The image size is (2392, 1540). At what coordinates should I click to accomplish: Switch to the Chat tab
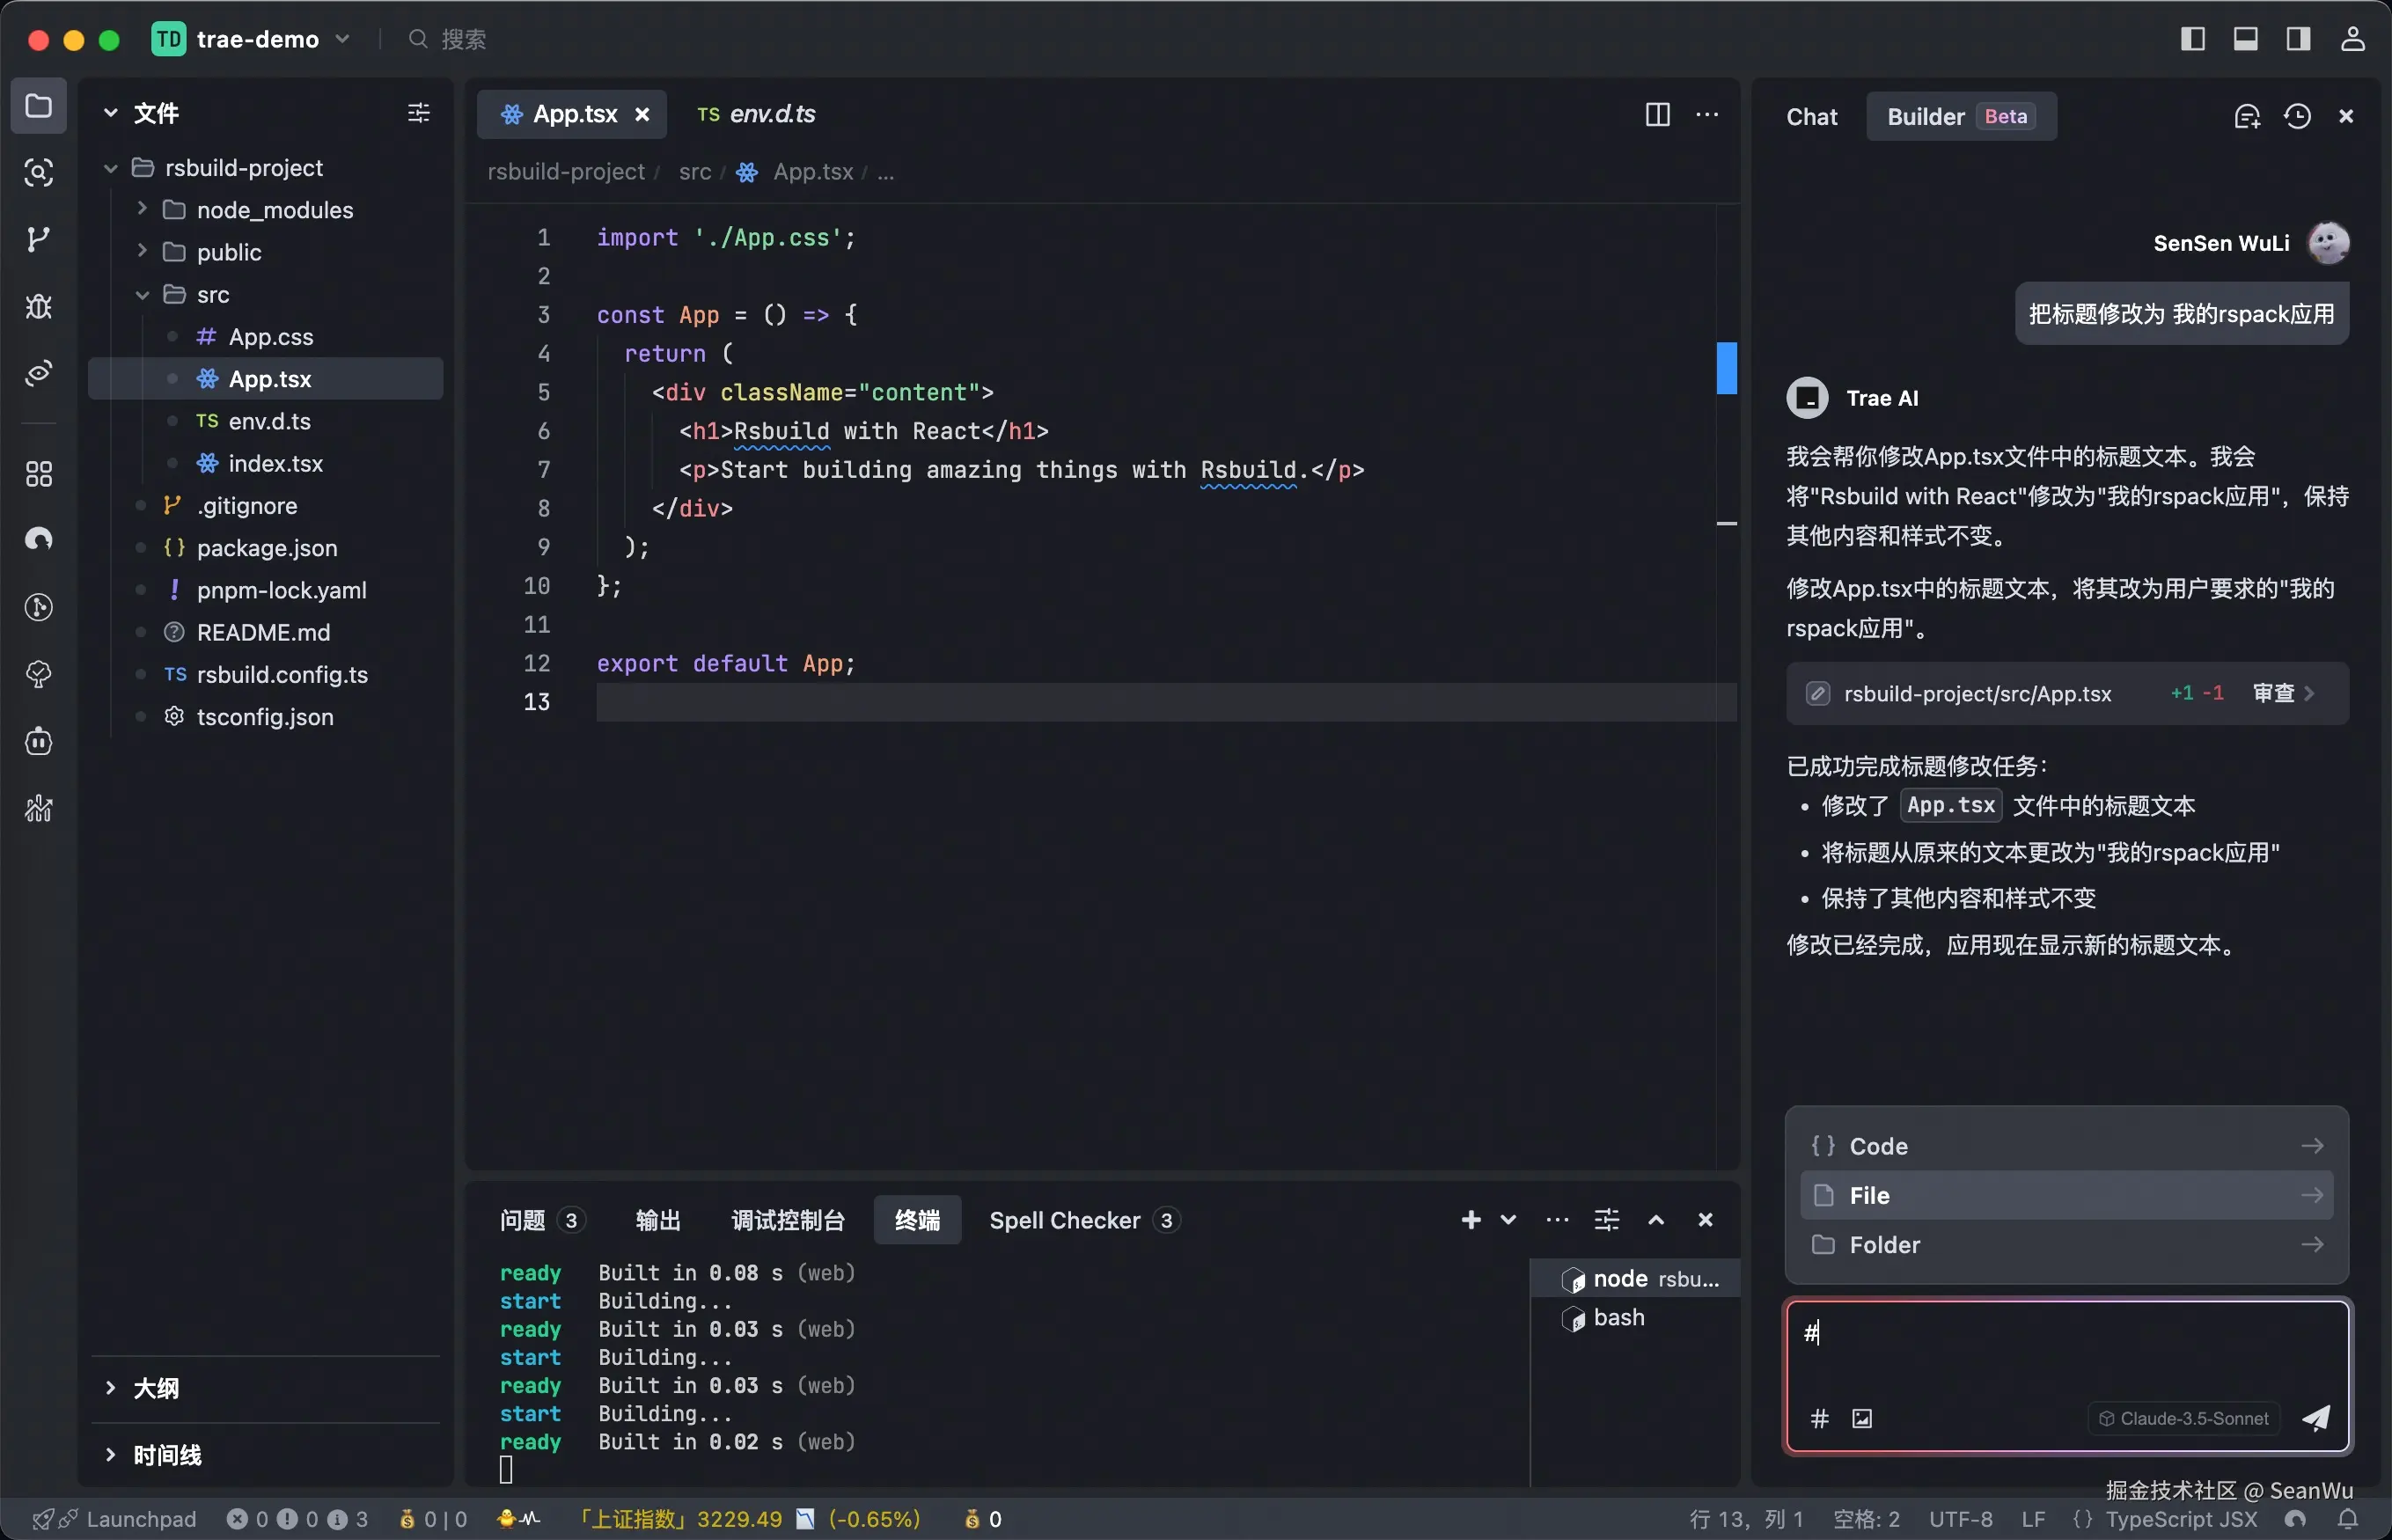coord(1811,117)
